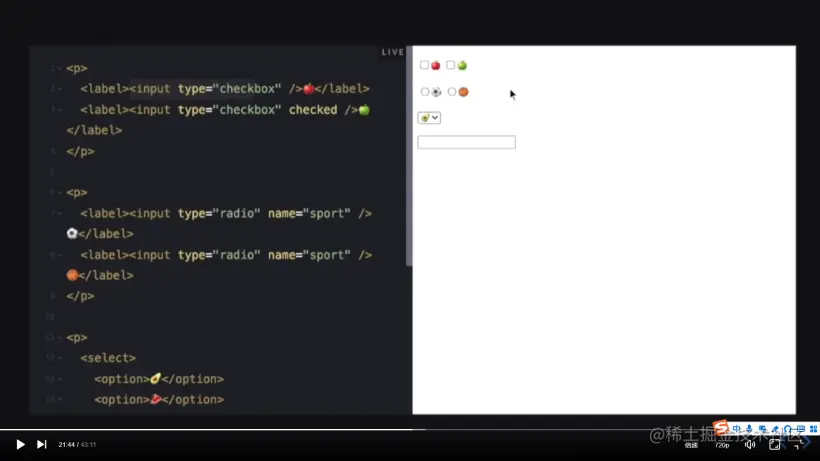
Task: Focus the empty text input in preview
Action: click(466, 142)
